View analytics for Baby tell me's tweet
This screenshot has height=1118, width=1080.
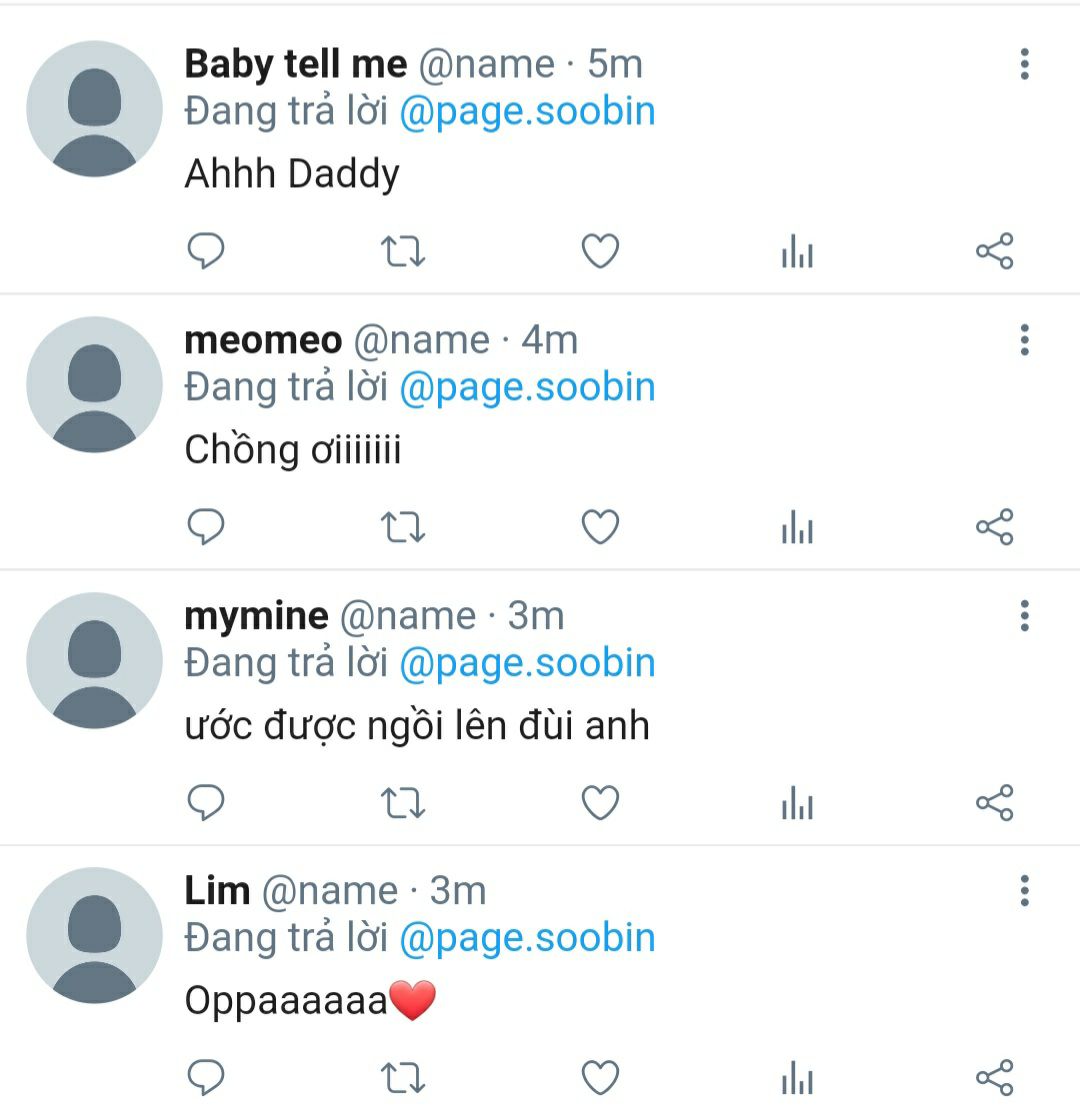pos(797,253)
